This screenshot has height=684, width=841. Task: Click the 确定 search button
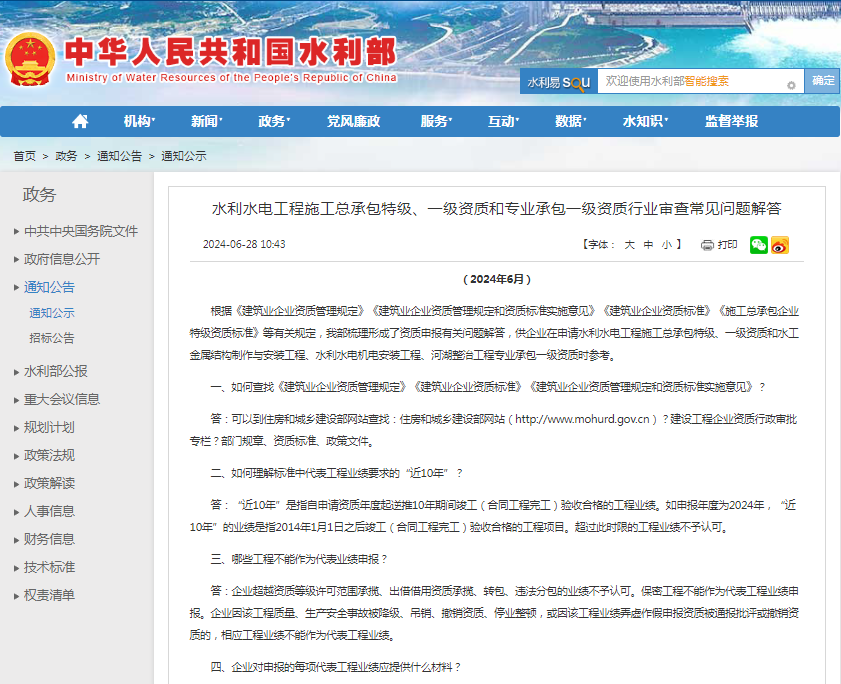tap(822, 80)
